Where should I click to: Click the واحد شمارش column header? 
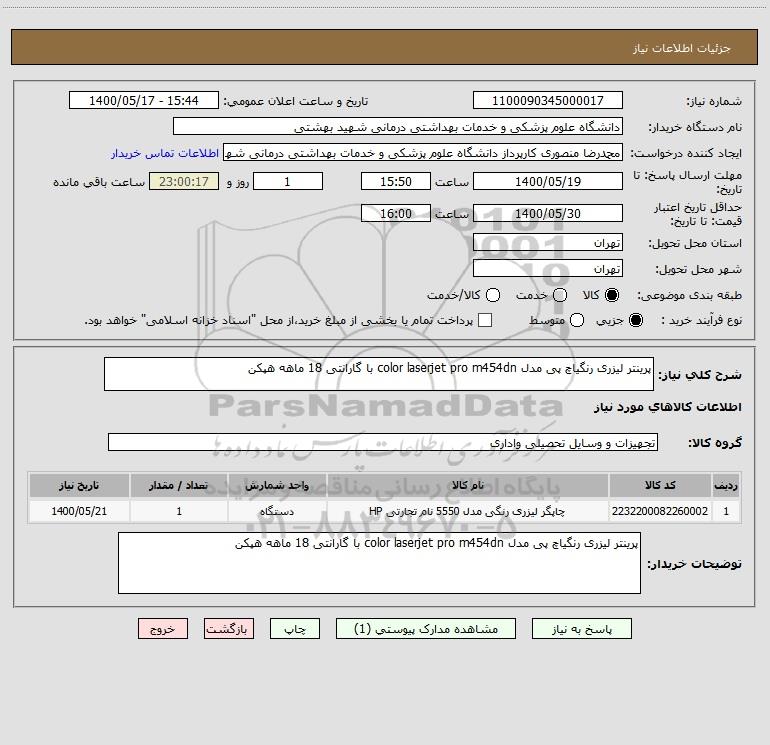click(x=277, y=485)
